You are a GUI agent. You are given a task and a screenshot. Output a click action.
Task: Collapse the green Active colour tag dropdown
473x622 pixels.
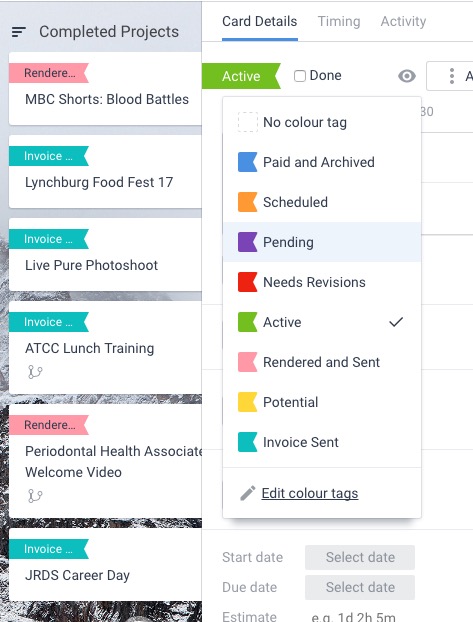click(x=241, y=76)
